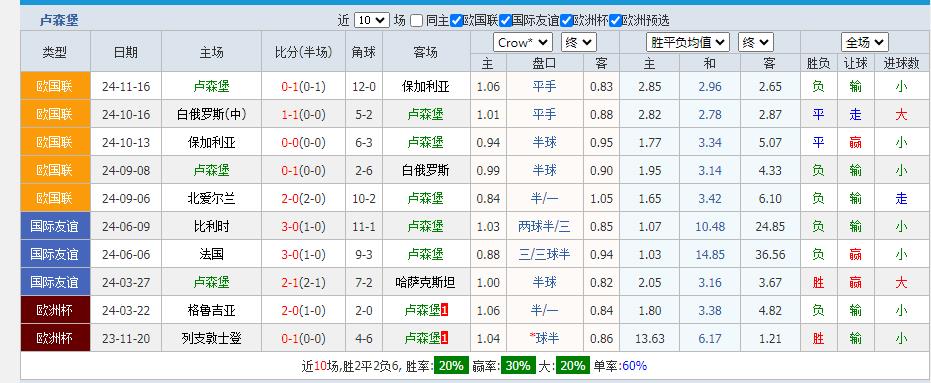Open the 0-1(0-1) score on 24-11-16

[x=303, y=87]
